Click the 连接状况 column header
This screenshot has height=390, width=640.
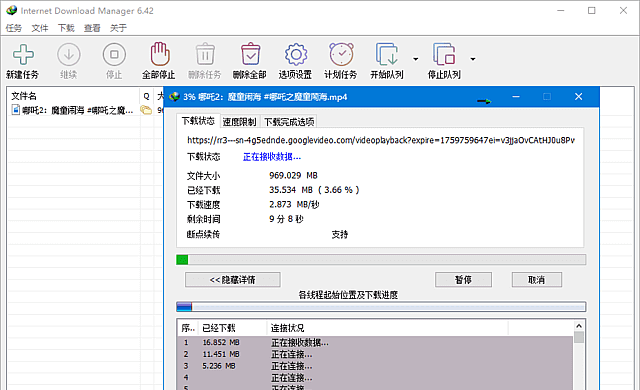point(388,328)
